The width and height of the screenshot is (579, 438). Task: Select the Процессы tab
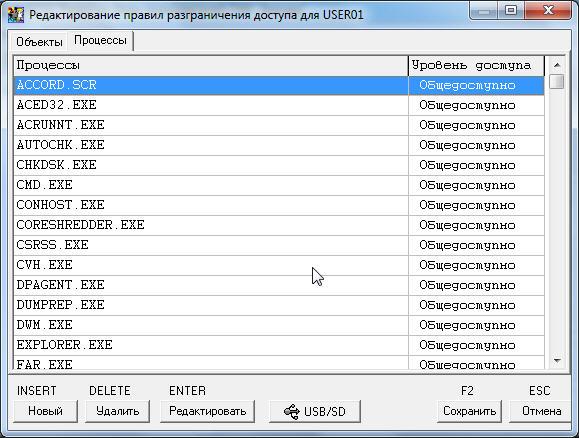click(x=100, y=40)
